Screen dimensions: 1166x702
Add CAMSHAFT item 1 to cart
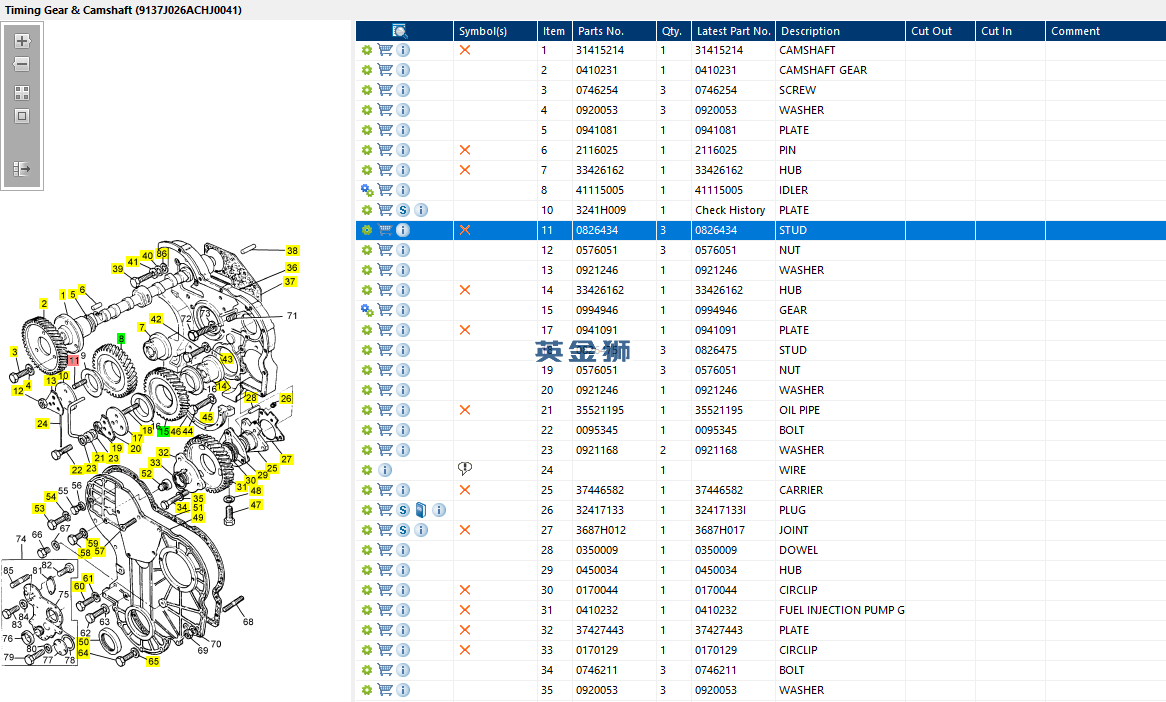pyautogui.click(x=385, y=50)
